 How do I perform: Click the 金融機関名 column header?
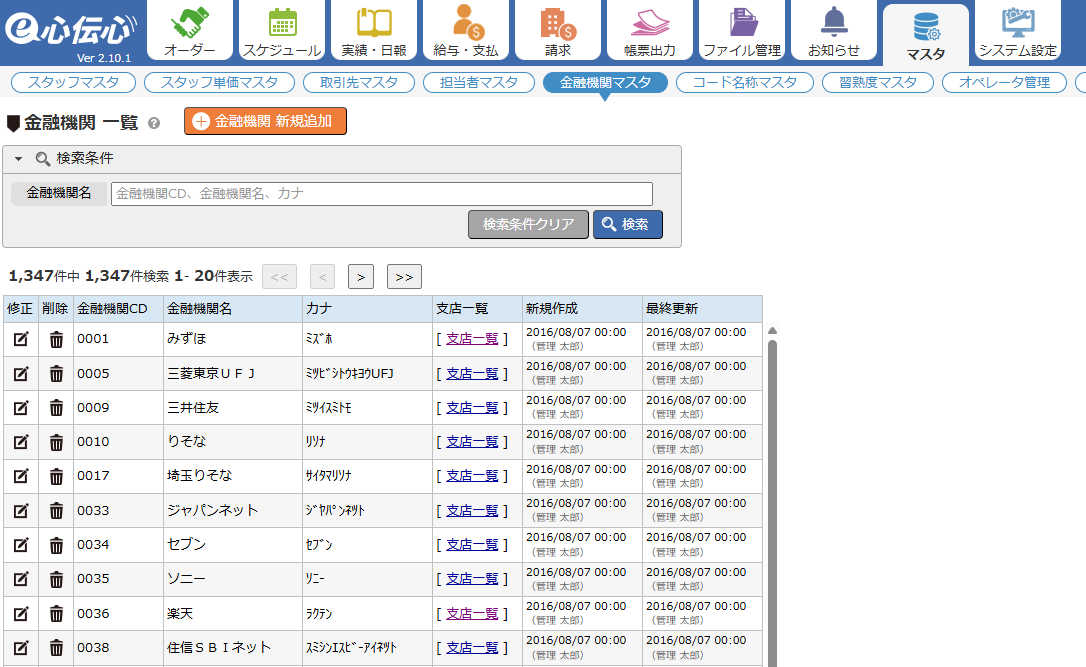pyautogui.click(x=233, y=309)
